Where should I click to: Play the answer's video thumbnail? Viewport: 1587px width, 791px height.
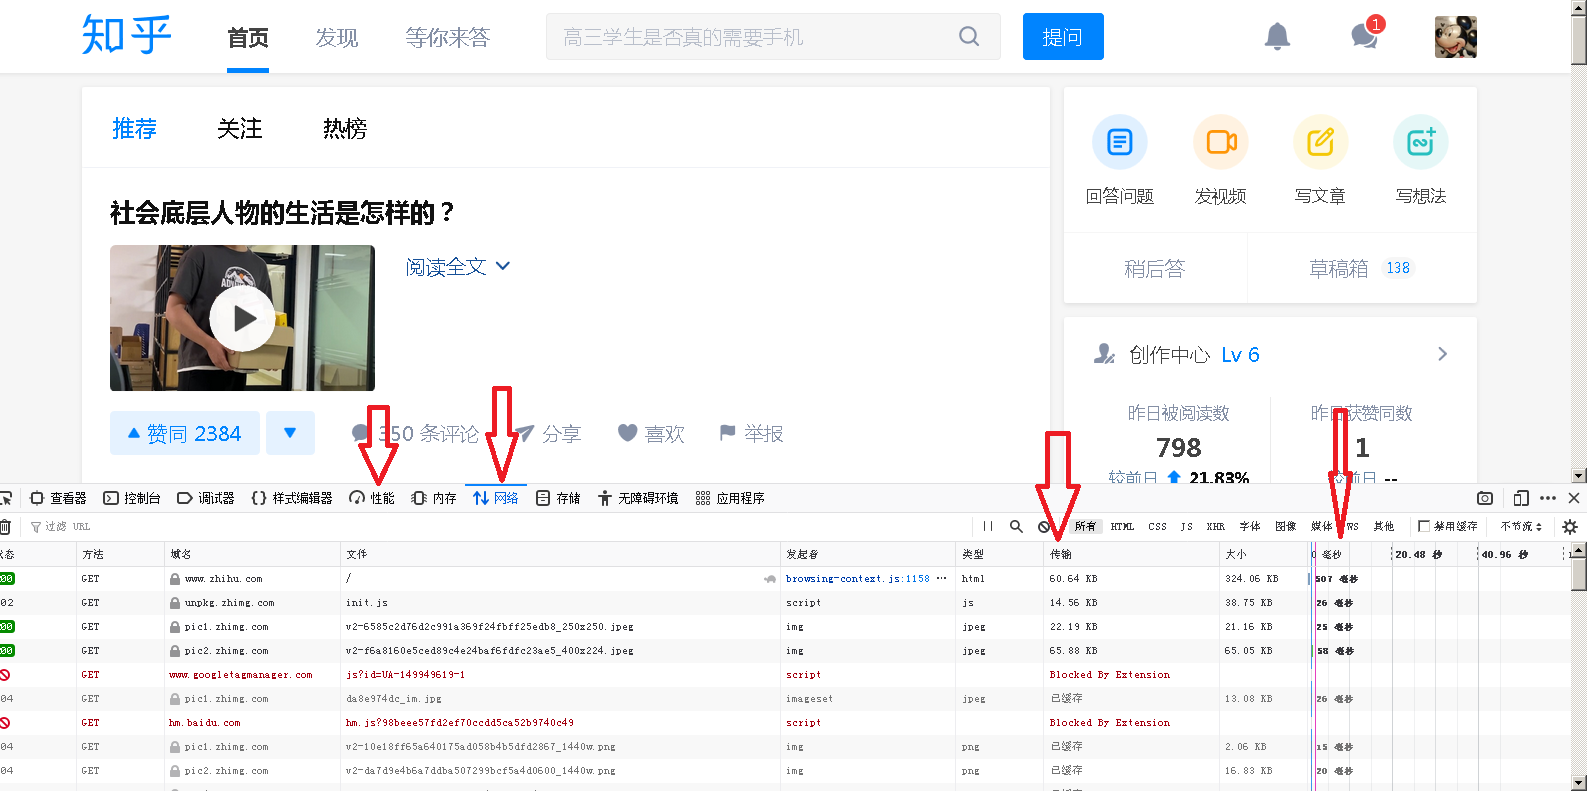(242, 318)
